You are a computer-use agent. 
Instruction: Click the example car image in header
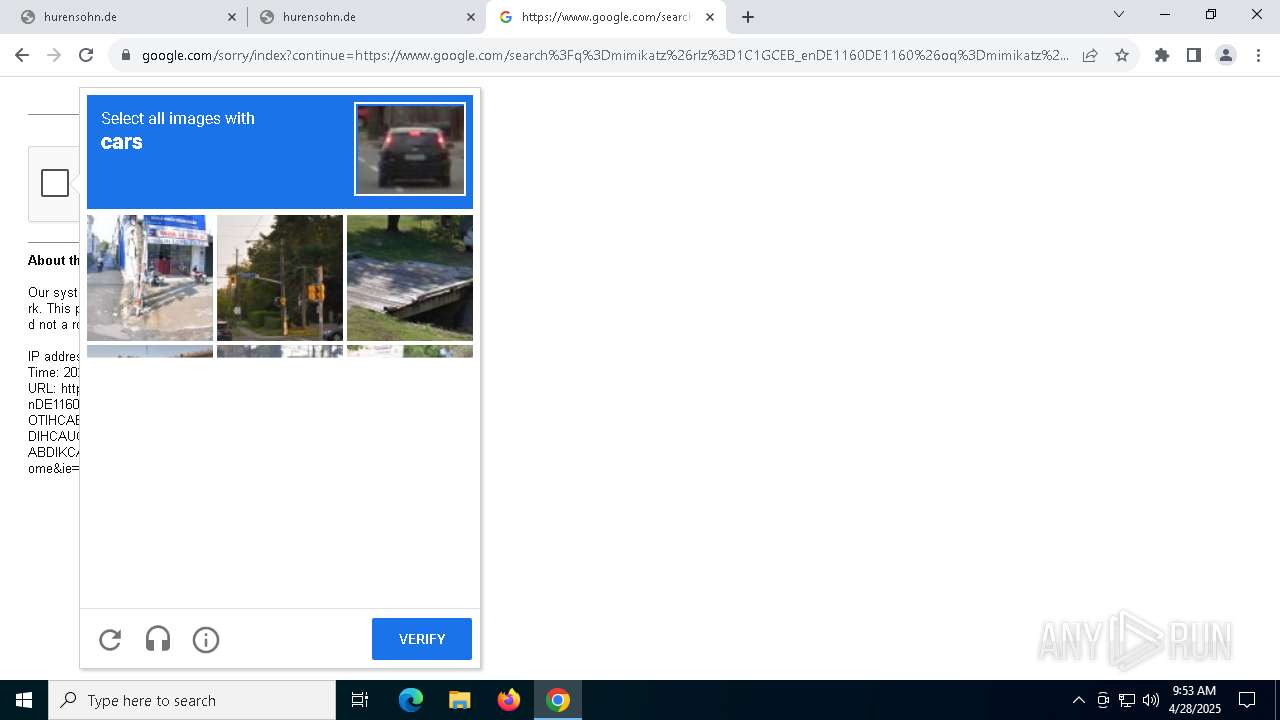tap(410, 149)
